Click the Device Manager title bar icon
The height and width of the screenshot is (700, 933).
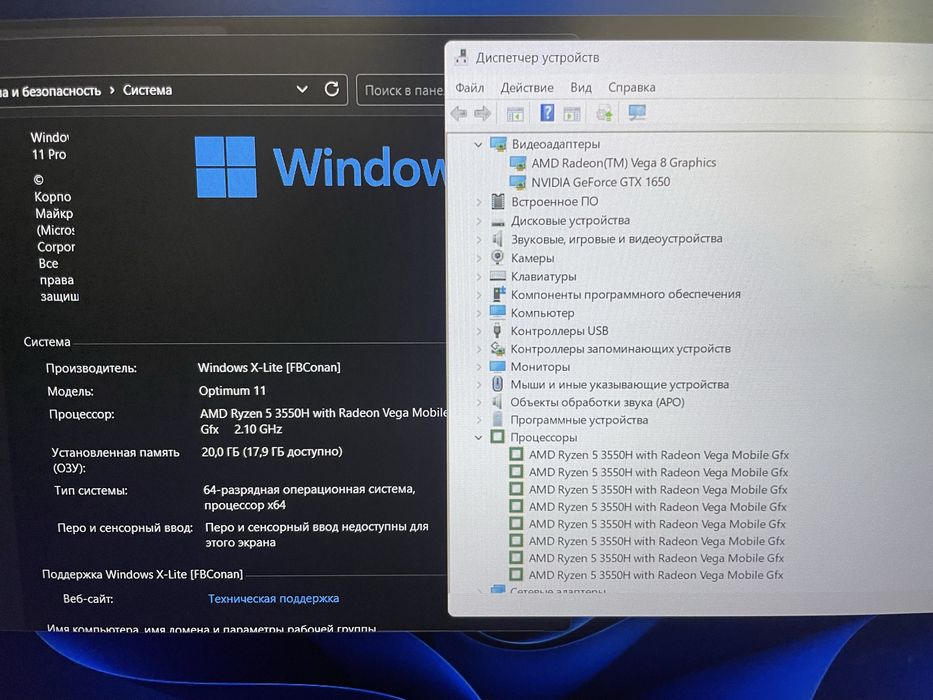click(461, 57)
